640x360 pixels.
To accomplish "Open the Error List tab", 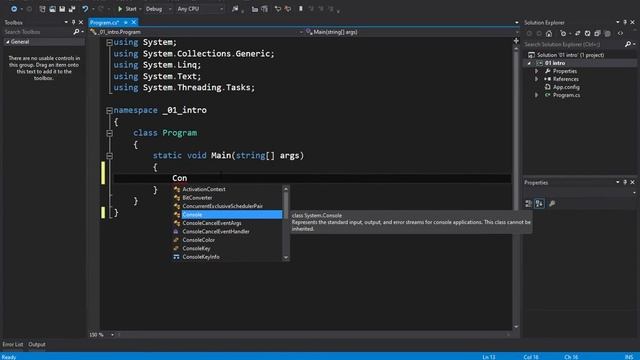I will click(13, 344).
